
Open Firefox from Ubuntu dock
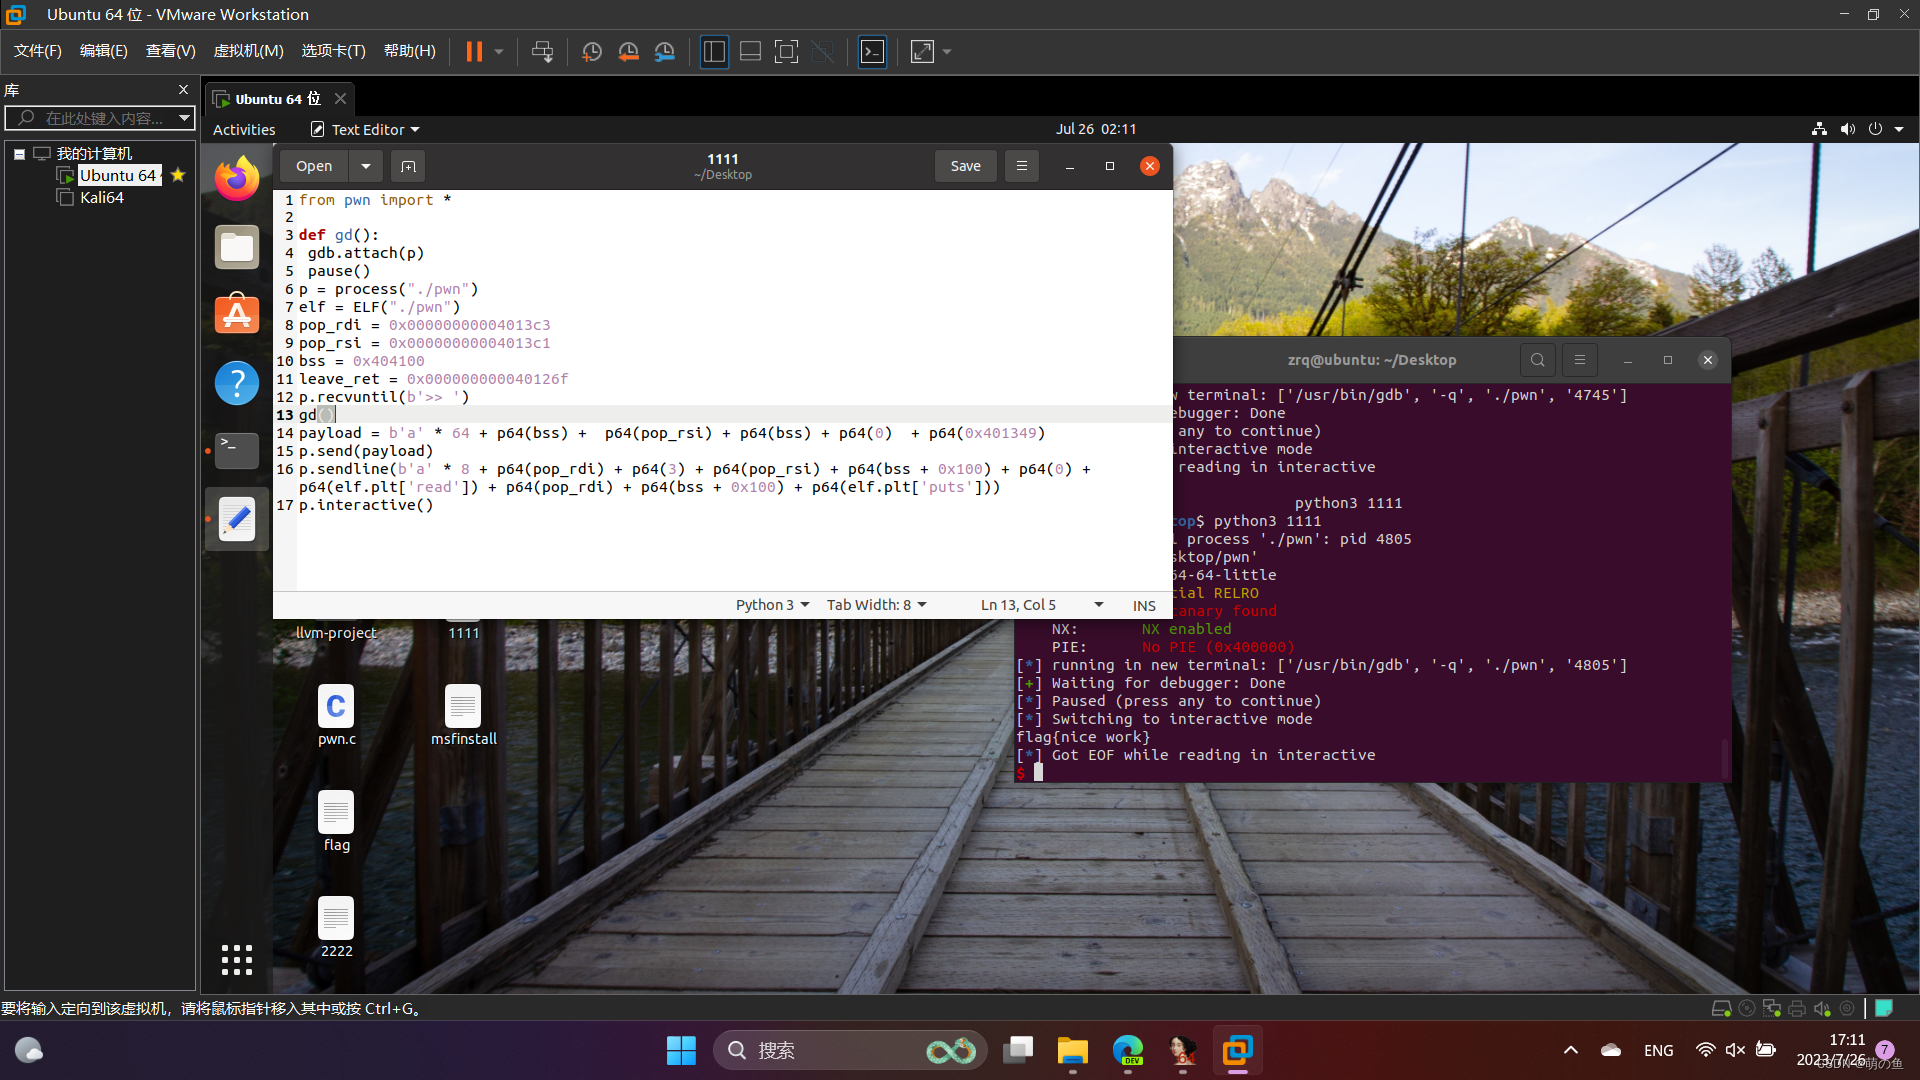[237, 179]
